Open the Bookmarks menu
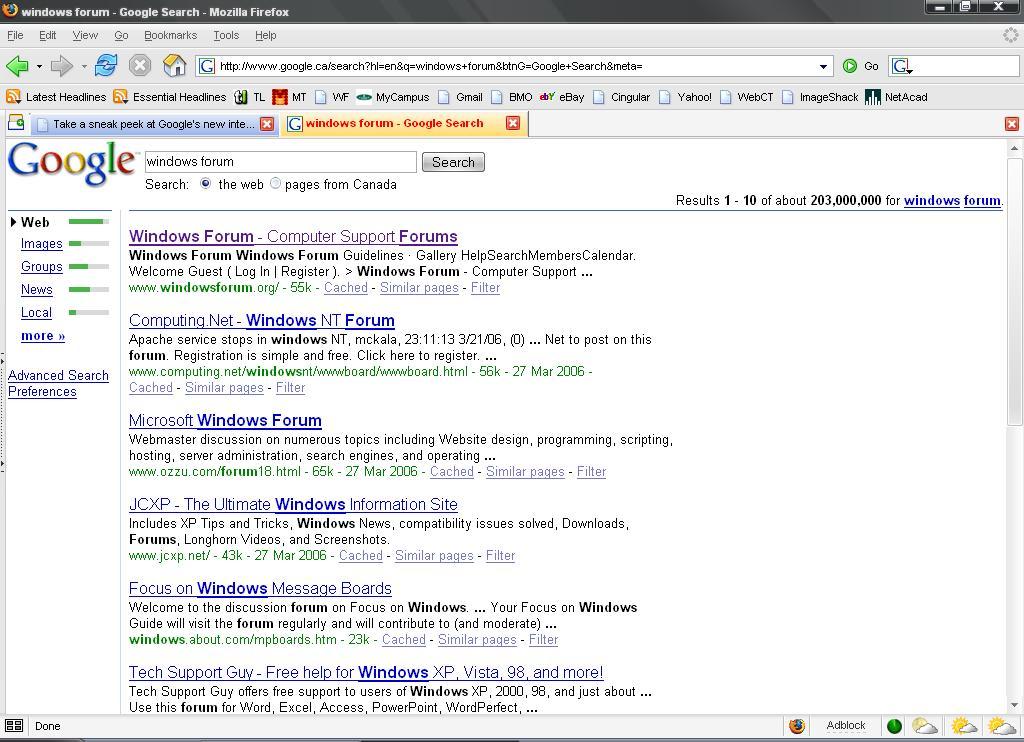This screenshot has height=742, width=1024. (x=170, y=35)
